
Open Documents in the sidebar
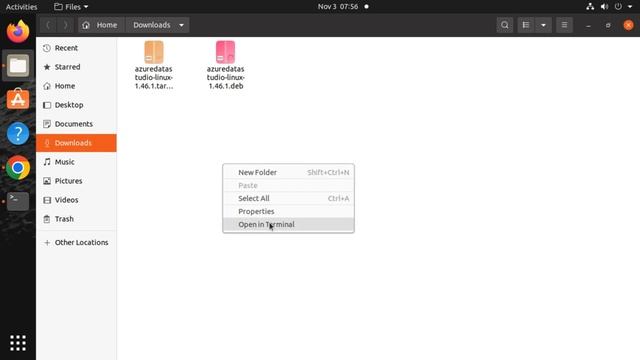pyautogui.click(x=76, y=124)
